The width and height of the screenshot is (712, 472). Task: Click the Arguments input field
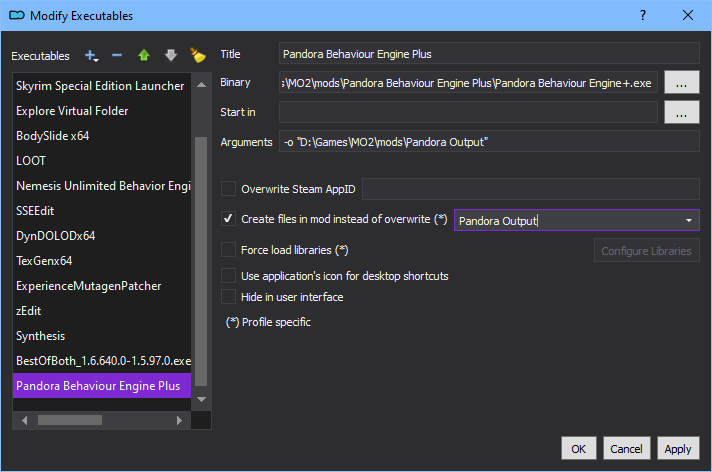(489, 142)
